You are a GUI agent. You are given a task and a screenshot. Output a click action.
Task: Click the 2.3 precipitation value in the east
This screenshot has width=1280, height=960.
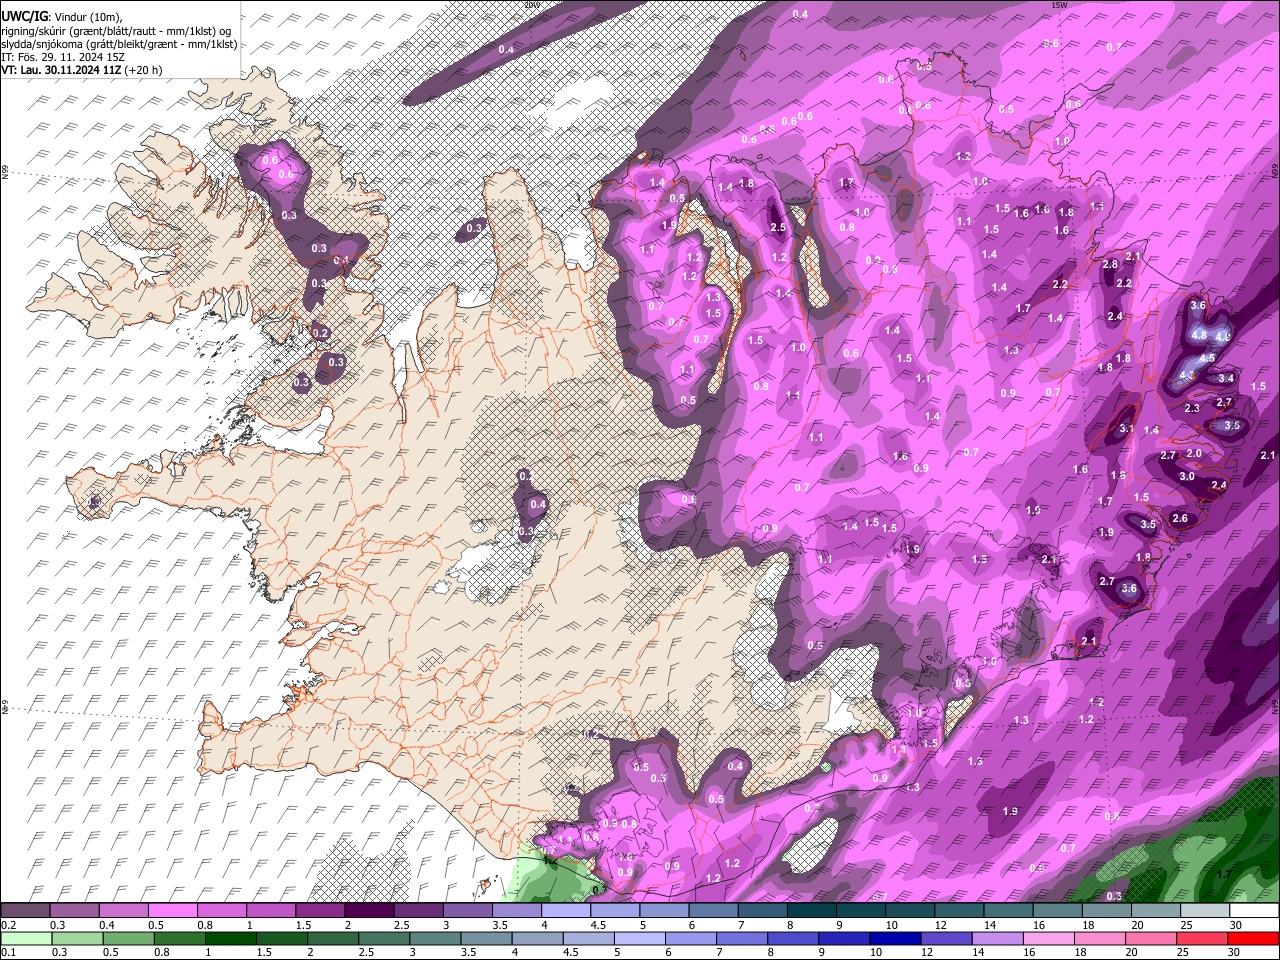[1192, 408]
